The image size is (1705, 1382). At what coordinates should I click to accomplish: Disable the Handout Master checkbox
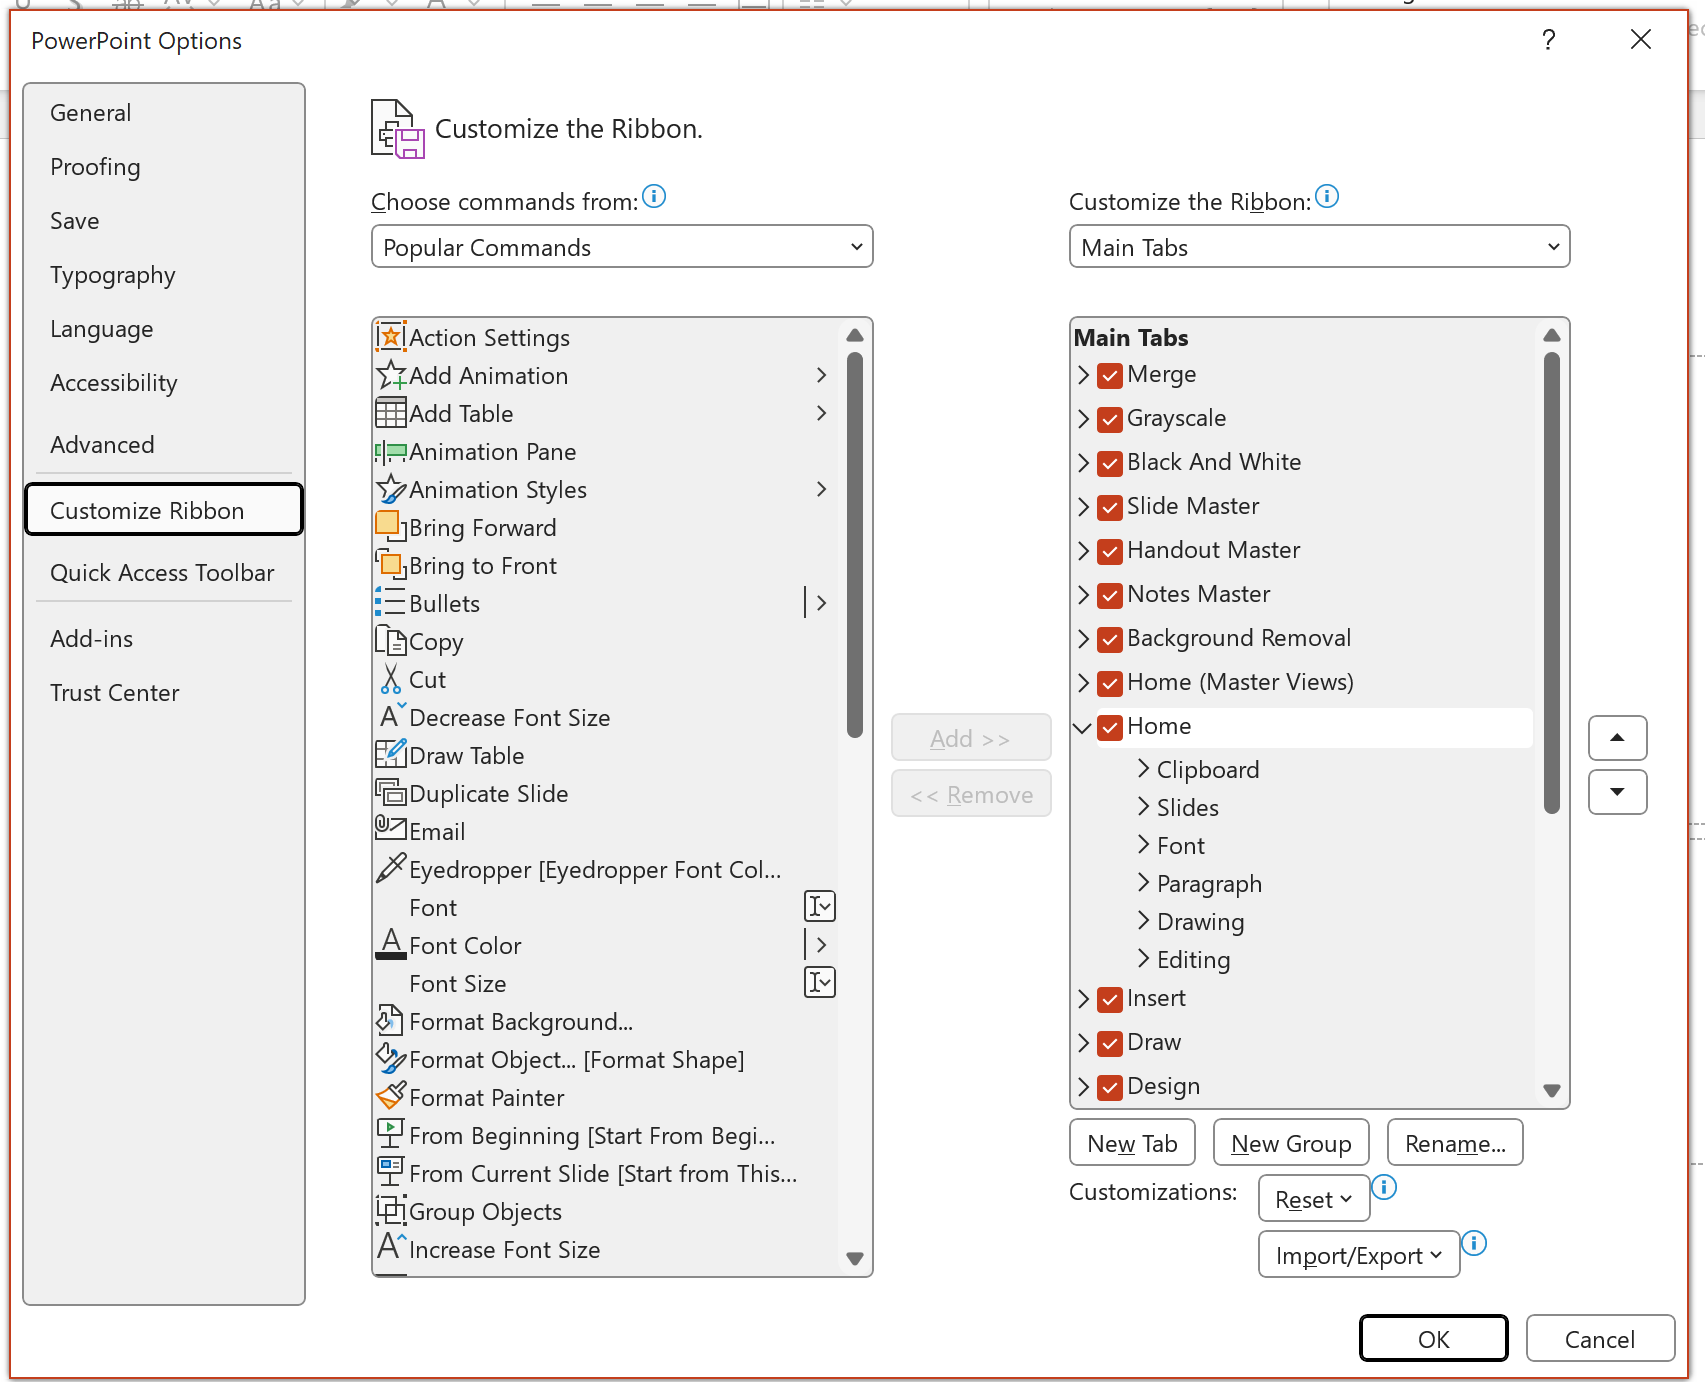[x=1110, y=551]
